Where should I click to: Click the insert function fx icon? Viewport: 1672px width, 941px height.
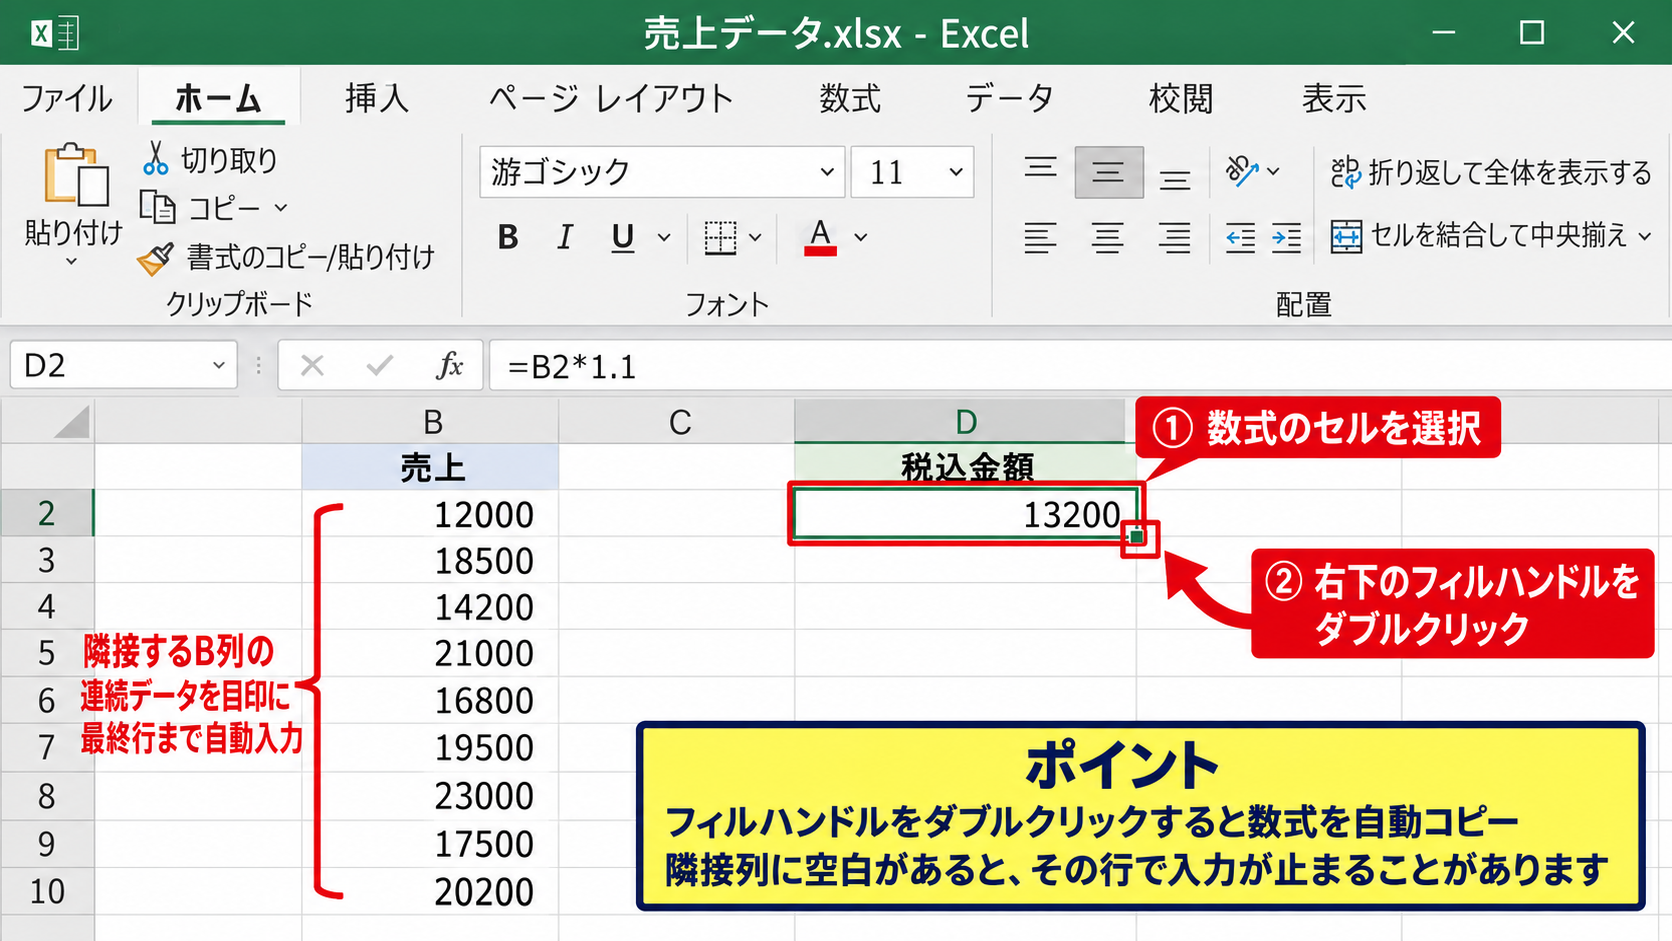click(450, 366)
